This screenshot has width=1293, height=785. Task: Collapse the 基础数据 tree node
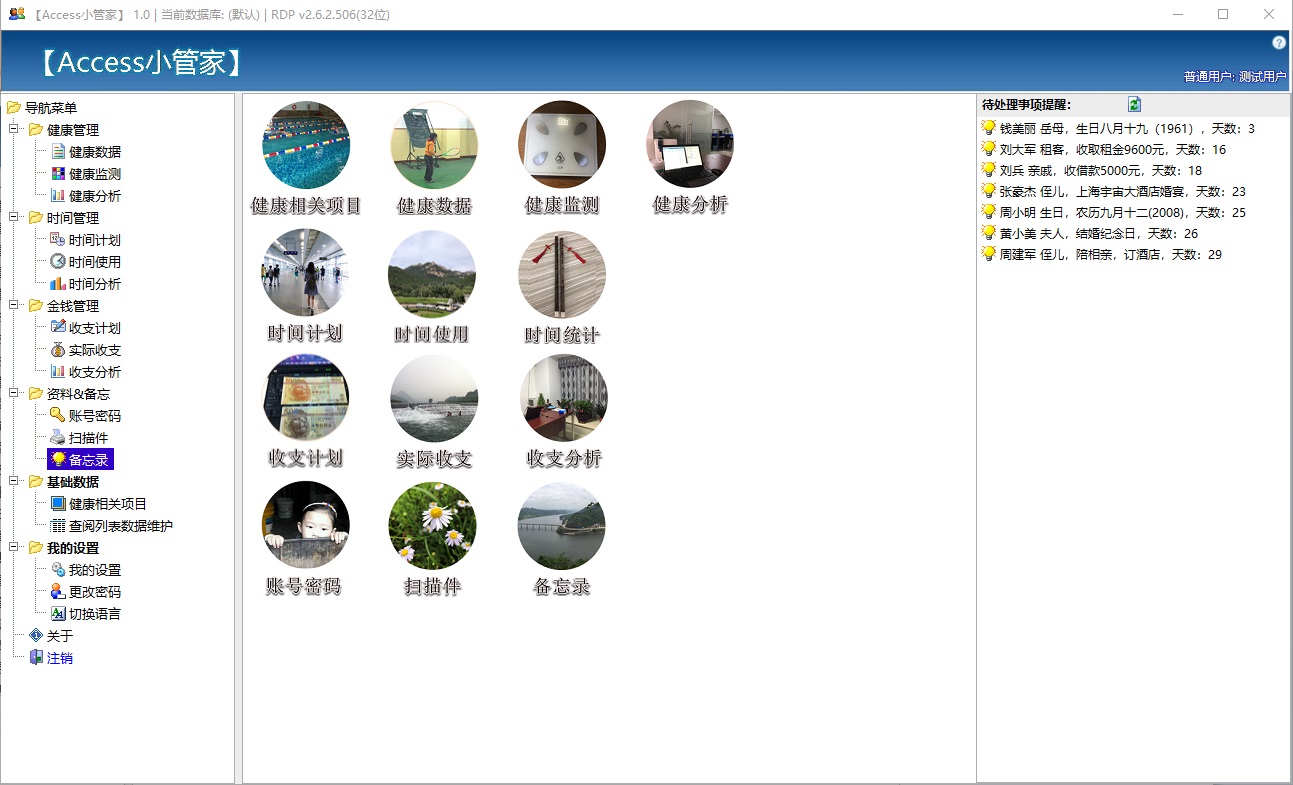click(x=14, y=481)
